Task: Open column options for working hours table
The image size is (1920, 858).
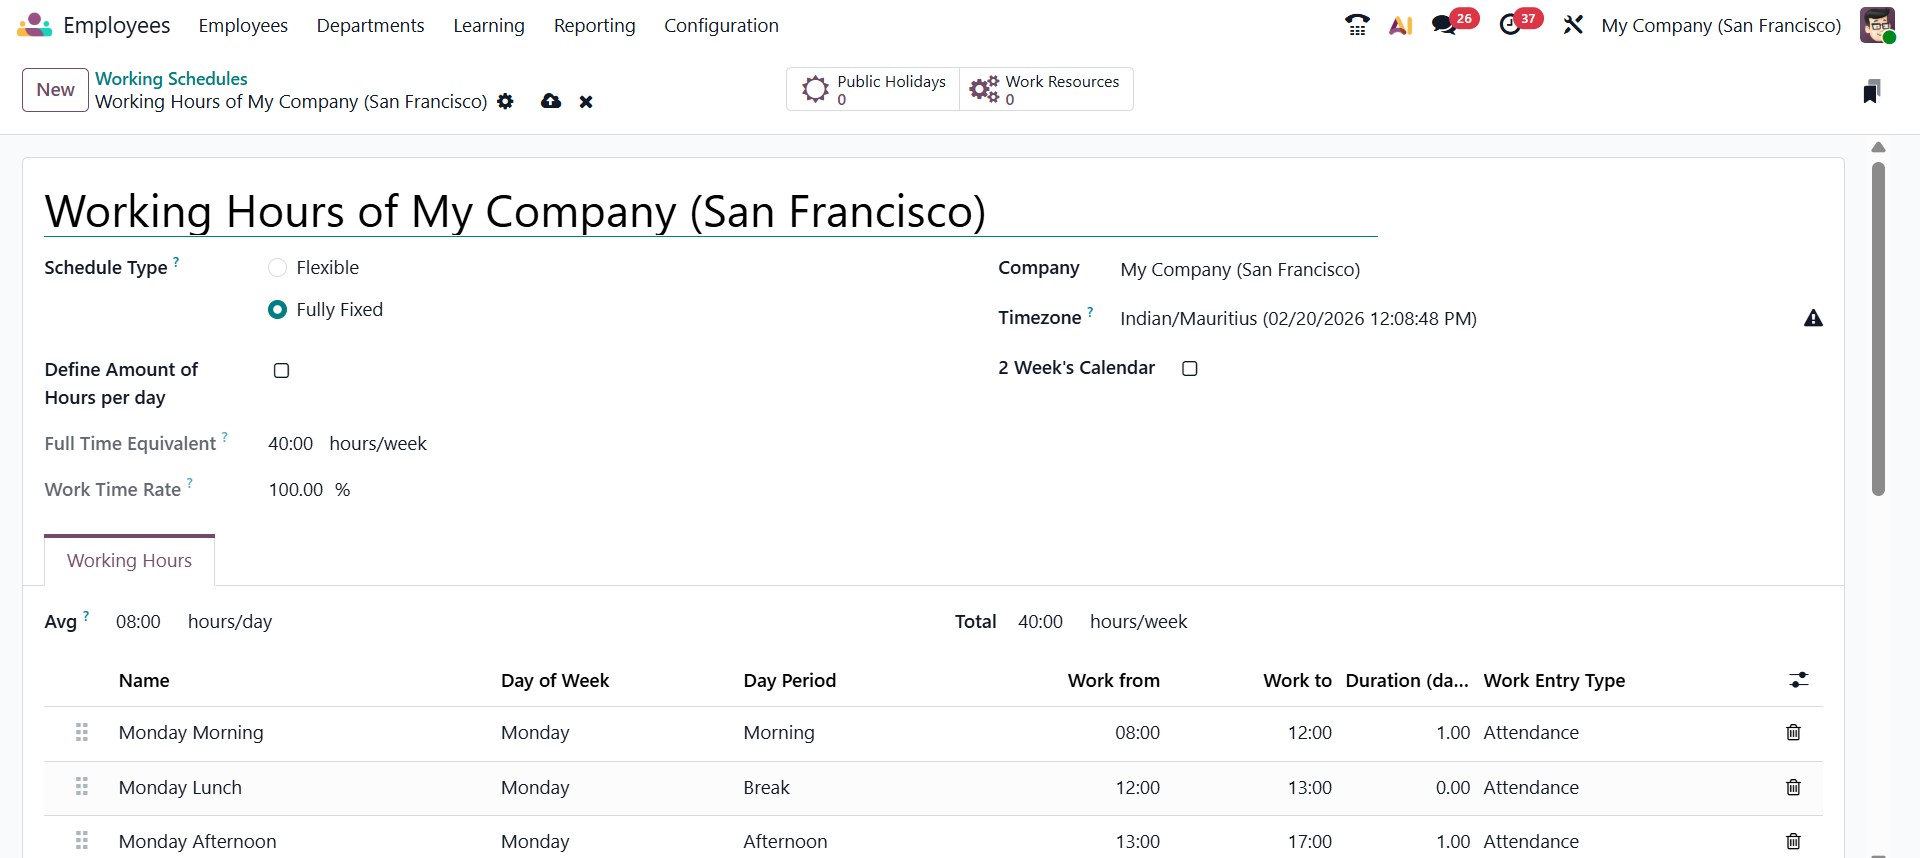Action: pyautogui.click(x=1798, y=680)
